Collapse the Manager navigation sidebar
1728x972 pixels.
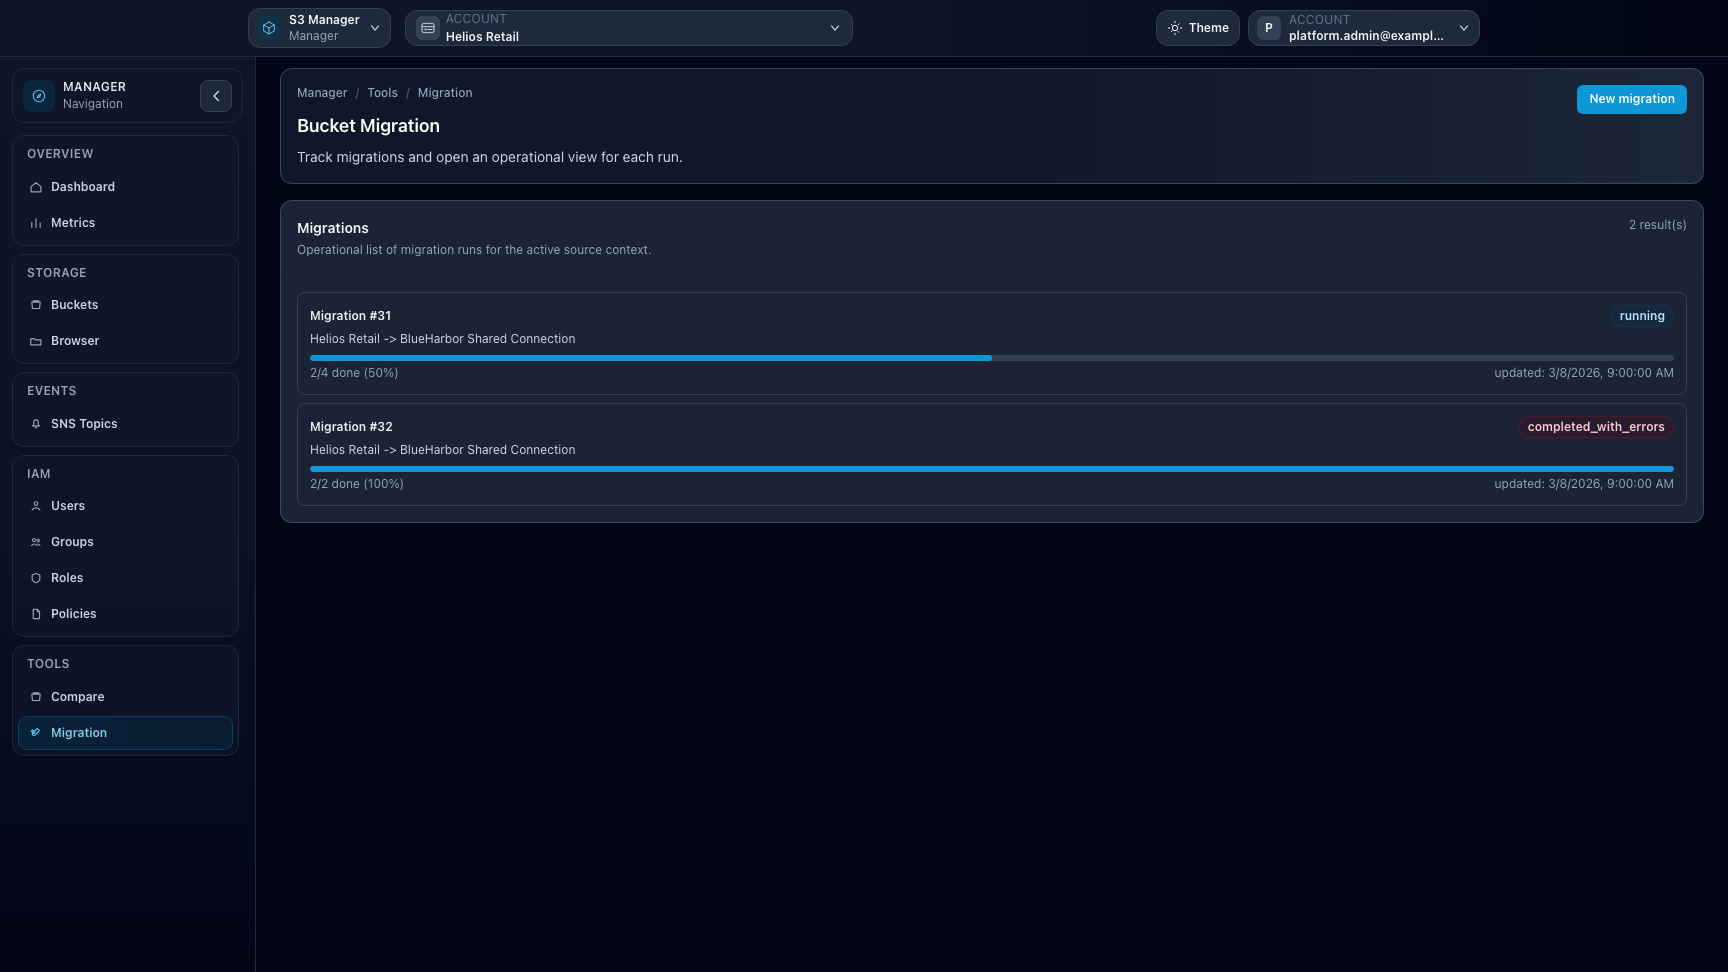pos(216,95)
